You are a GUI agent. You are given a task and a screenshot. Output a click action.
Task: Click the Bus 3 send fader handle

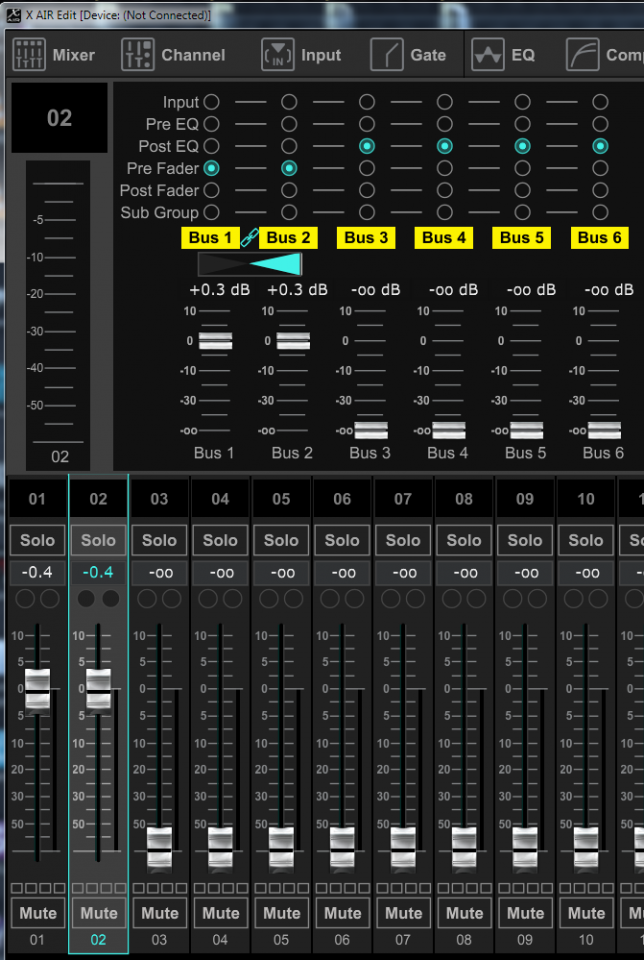(371, 430)
